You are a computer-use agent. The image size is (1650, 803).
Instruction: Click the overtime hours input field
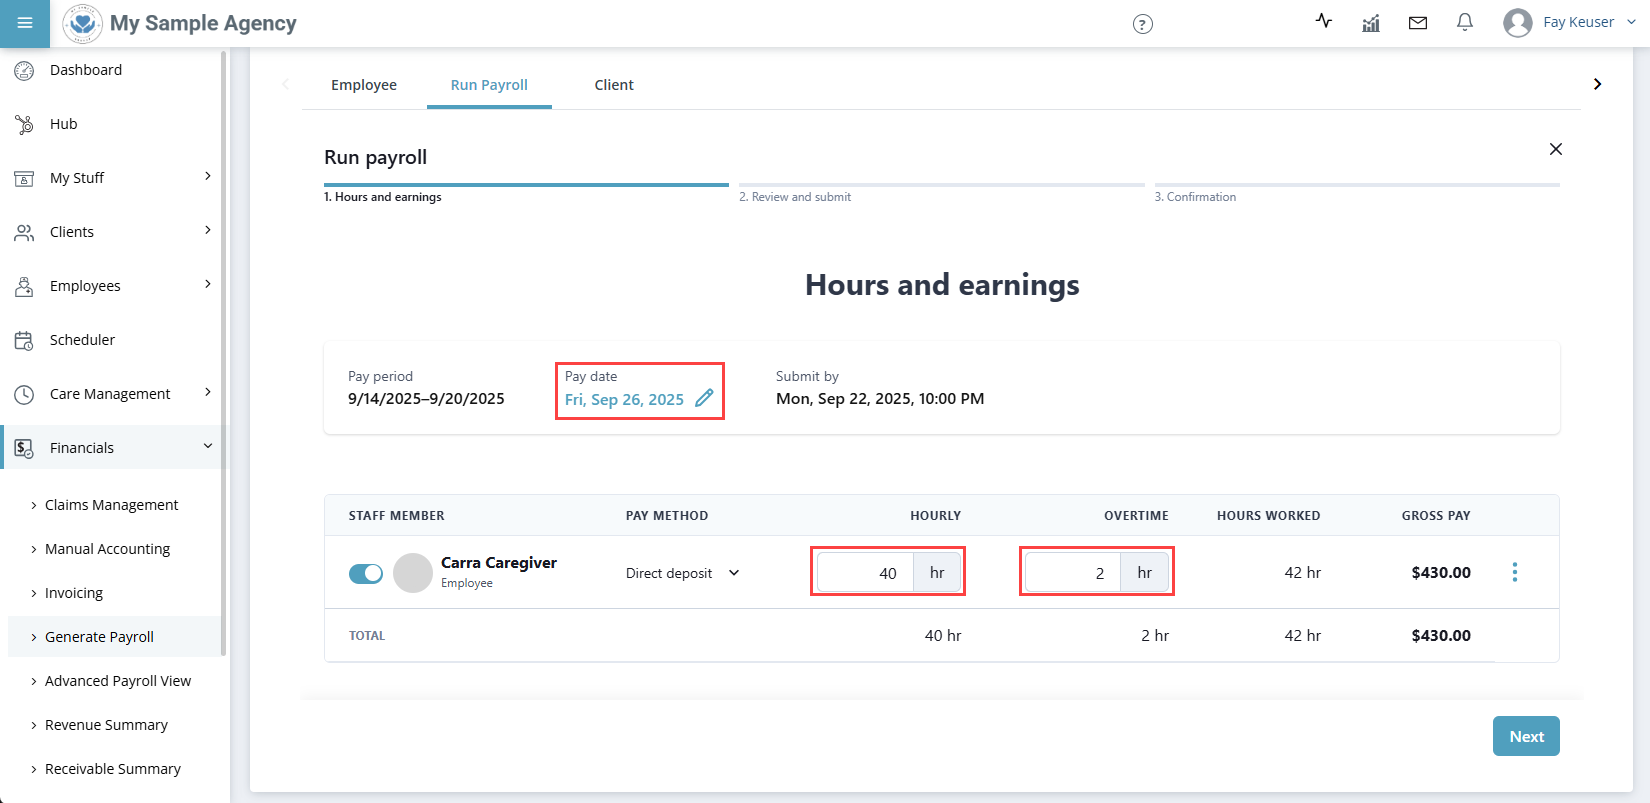(1074, 573)
